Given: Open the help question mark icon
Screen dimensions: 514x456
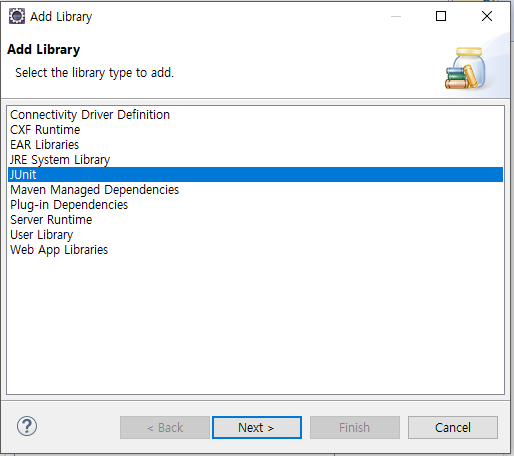Looking at the screenshot, I should tap(27, 426).
